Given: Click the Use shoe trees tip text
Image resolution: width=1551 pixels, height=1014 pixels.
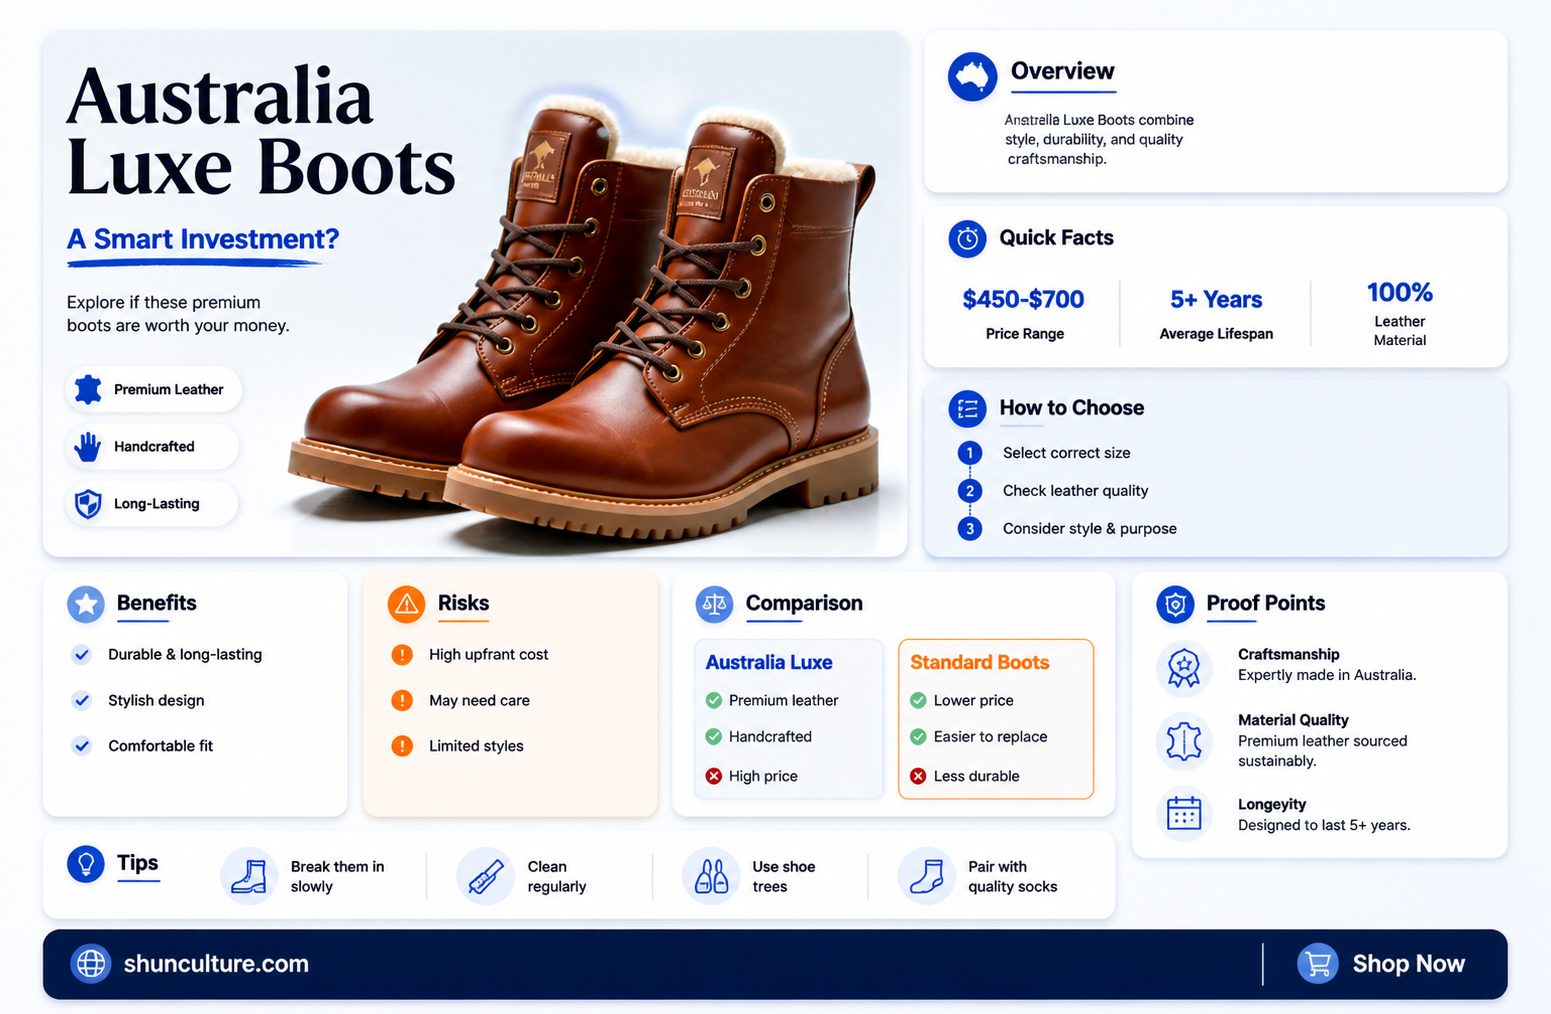Looking at the screenshot, I should pos(784,877).
